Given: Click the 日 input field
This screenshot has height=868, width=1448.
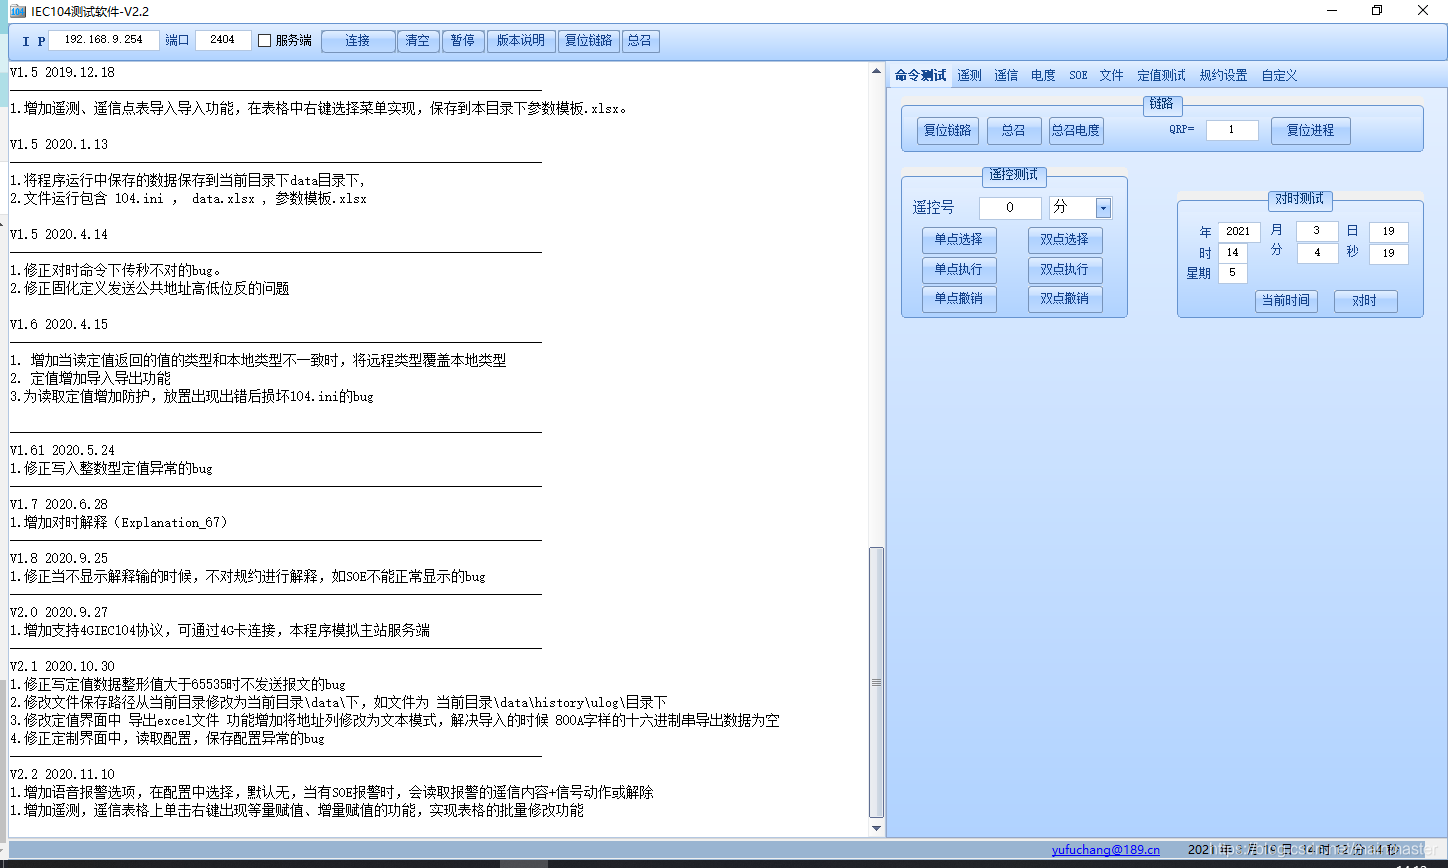Looking at the screenshot, I should 1389,232.
